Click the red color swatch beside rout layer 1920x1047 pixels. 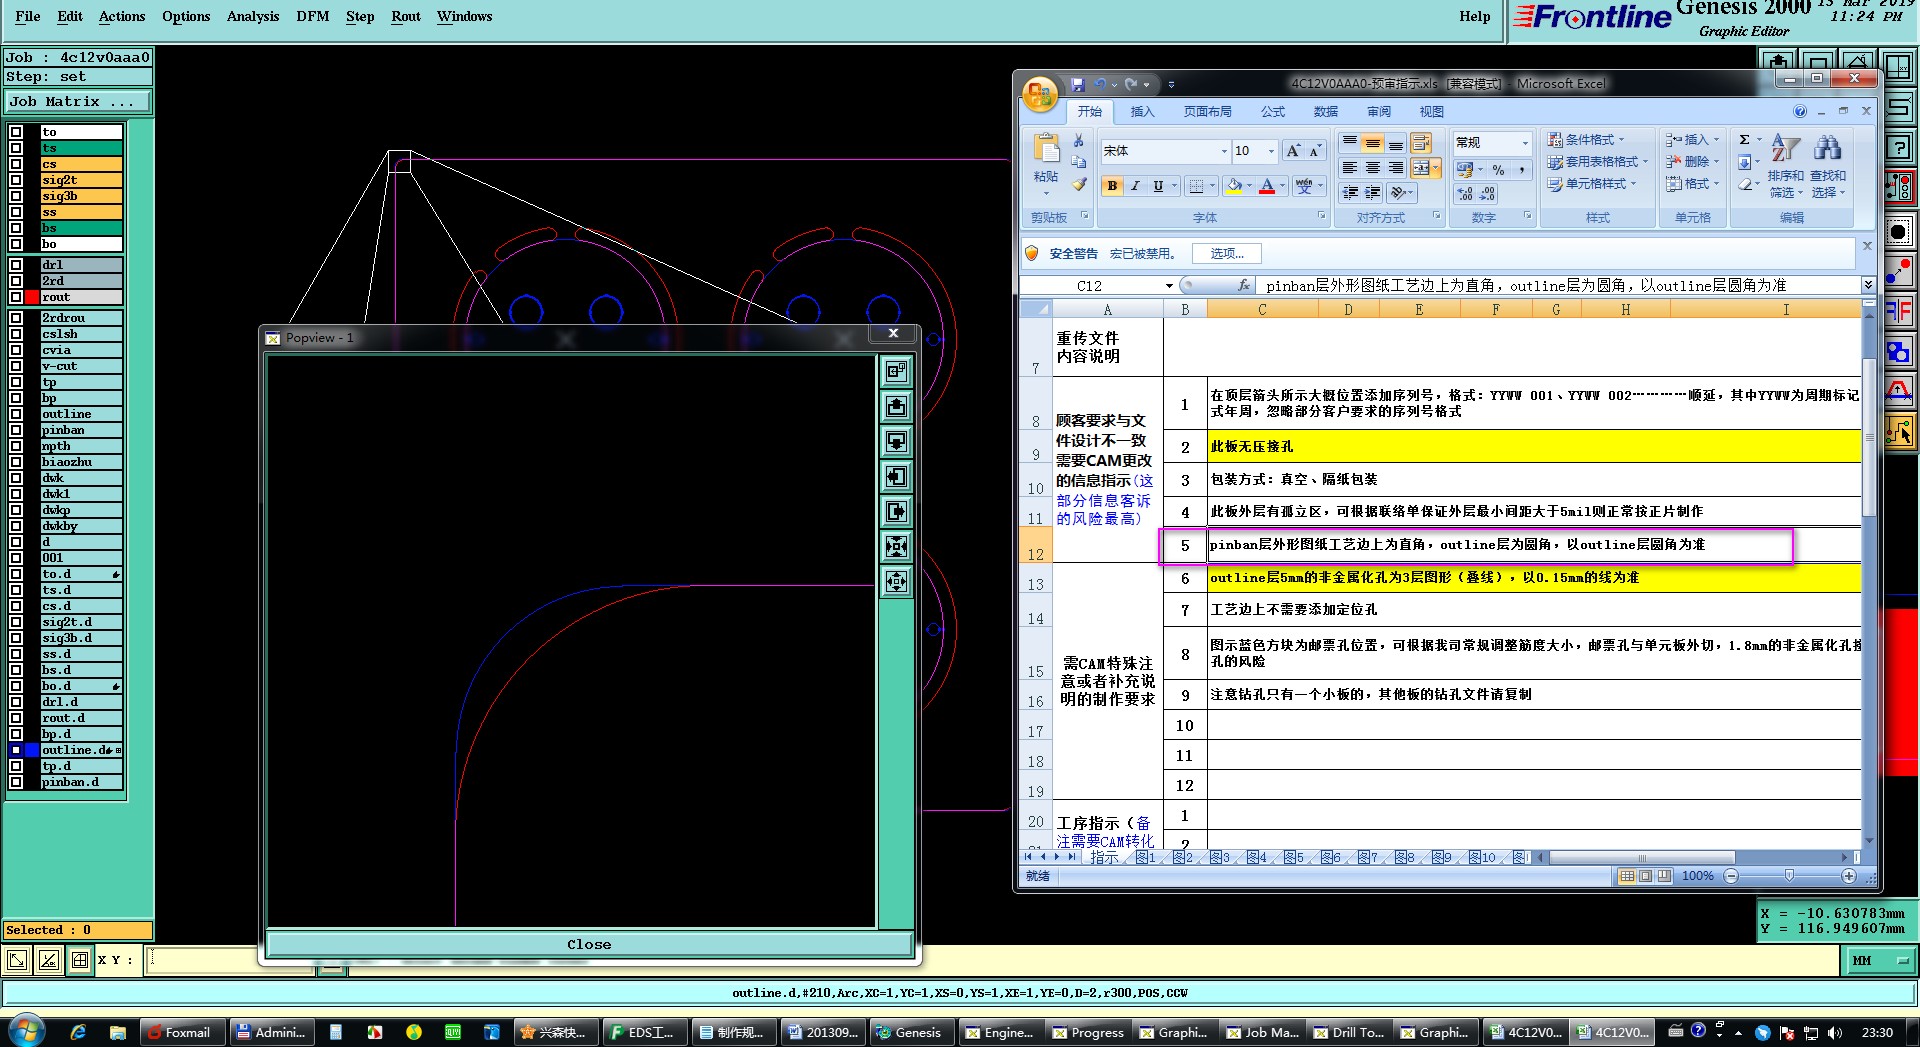point(32,297)
